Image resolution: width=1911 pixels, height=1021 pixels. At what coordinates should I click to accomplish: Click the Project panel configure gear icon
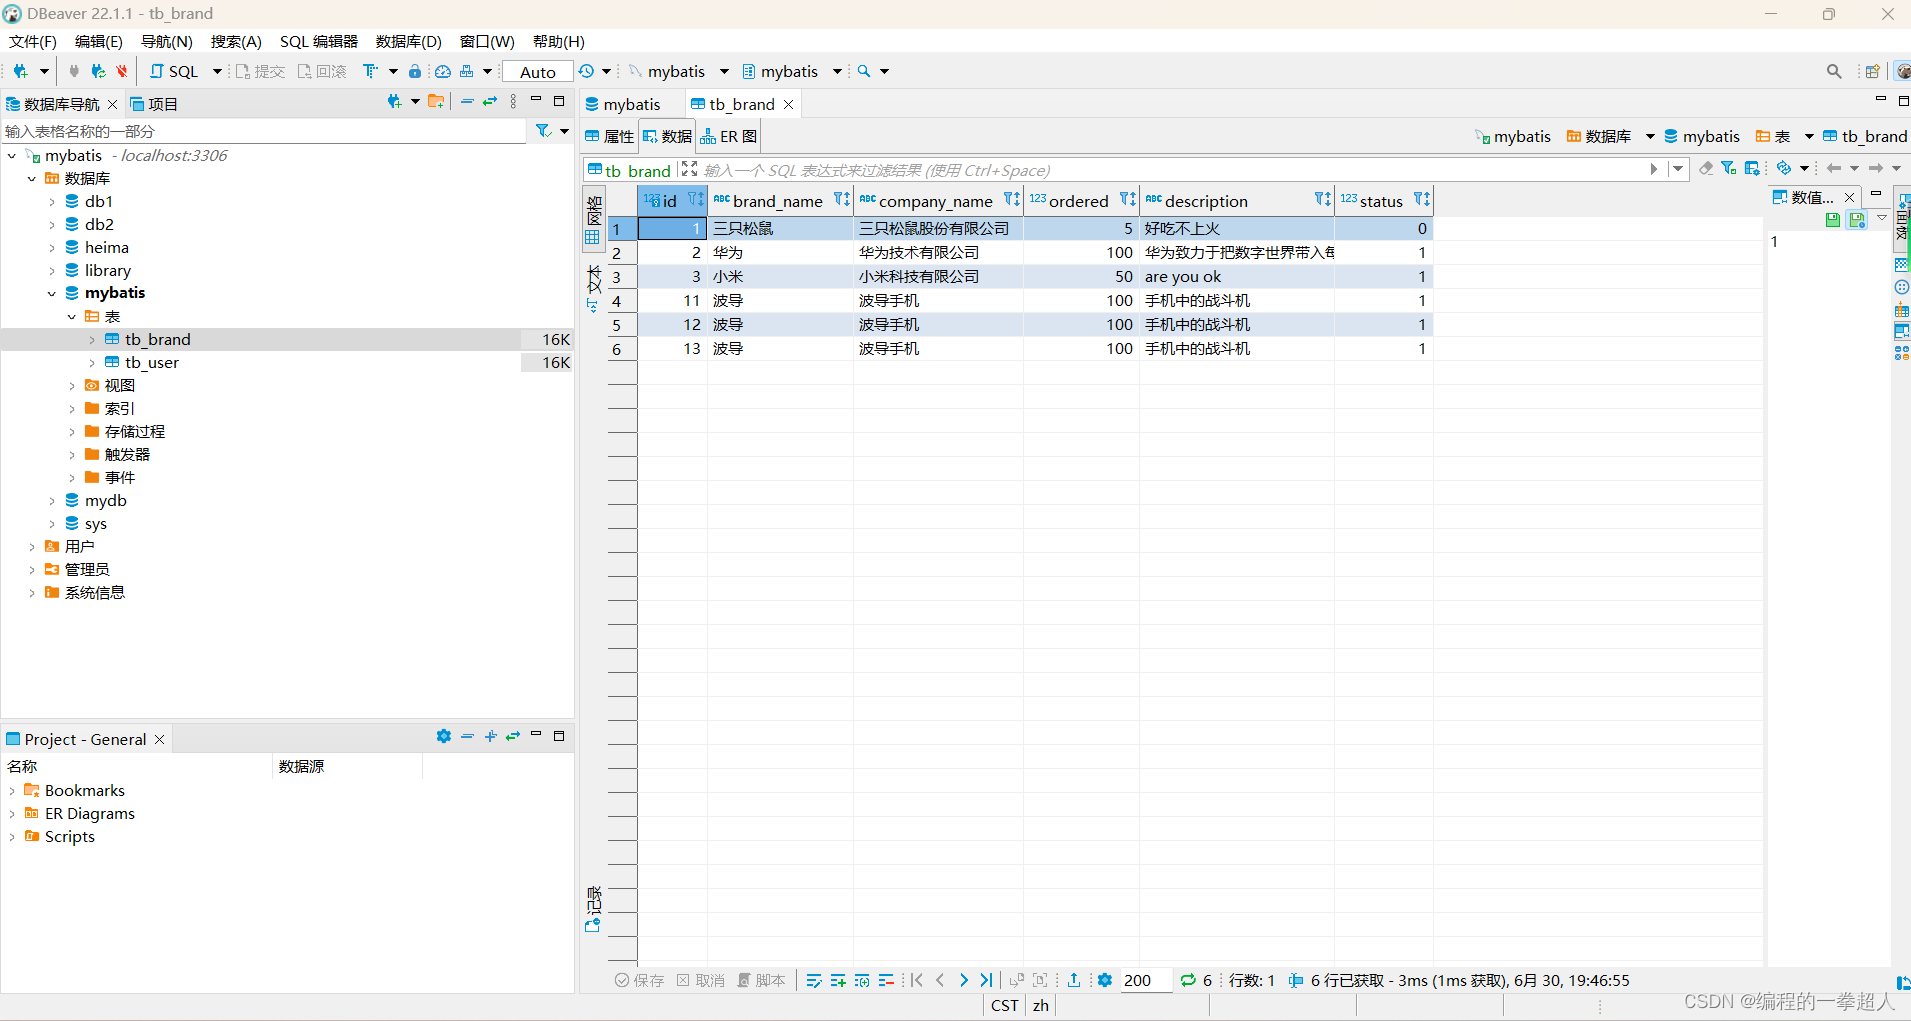(x=444, y=736)
